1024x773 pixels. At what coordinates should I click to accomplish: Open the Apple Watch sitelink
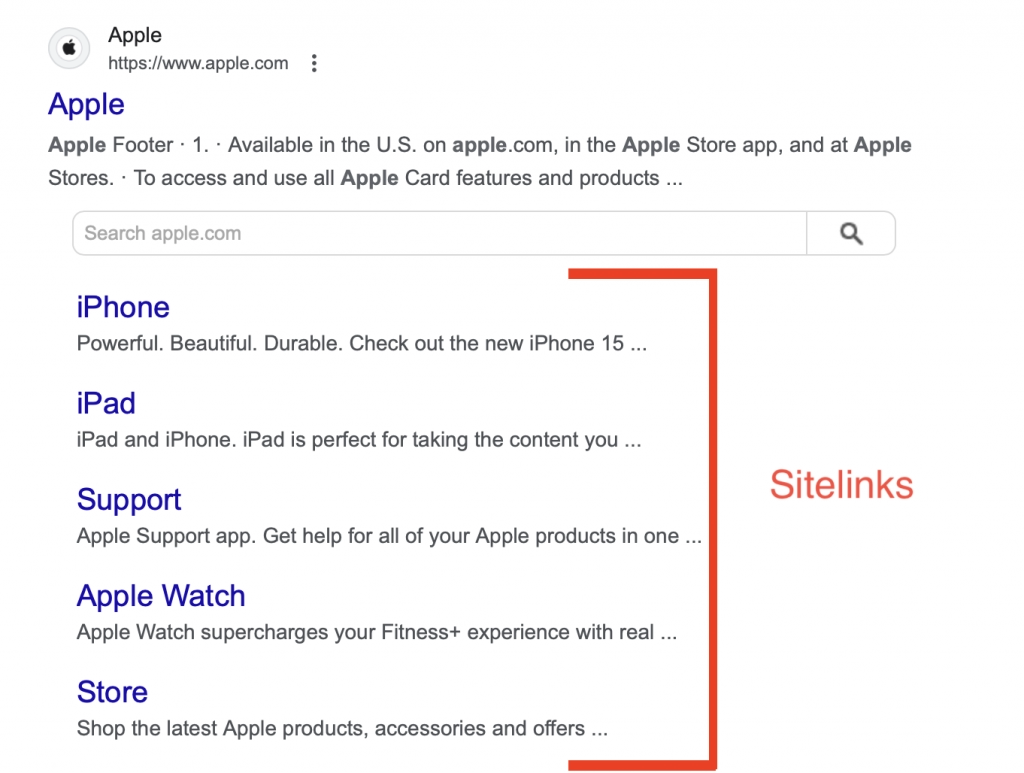[x=161, y=596]
